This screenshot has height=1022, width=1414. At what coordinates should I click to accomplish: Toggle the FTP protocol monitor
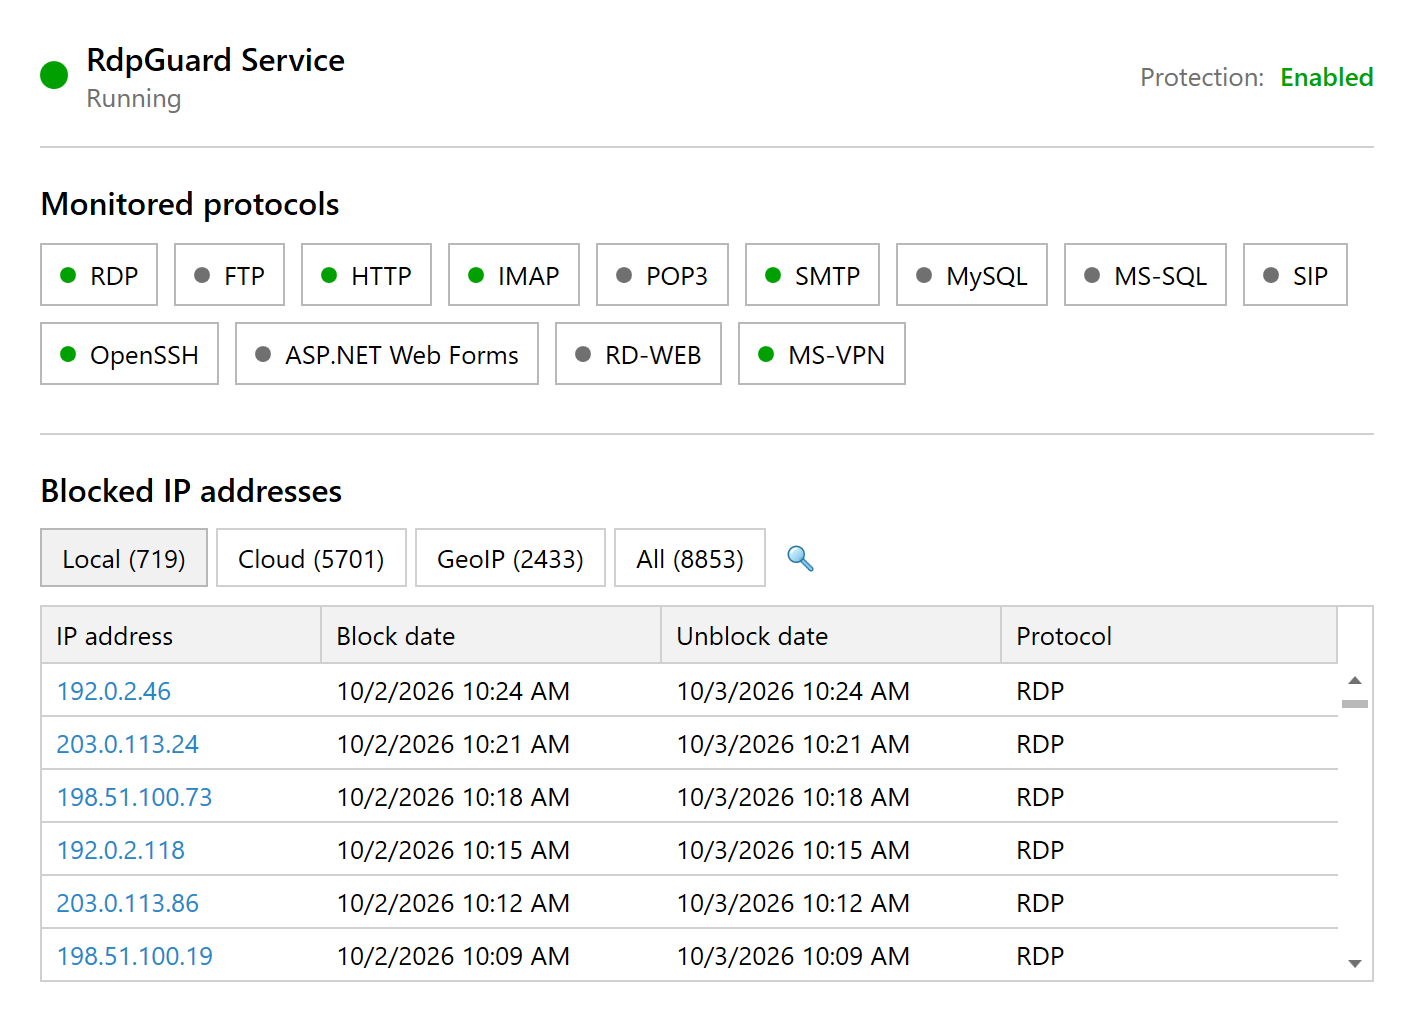229,275
